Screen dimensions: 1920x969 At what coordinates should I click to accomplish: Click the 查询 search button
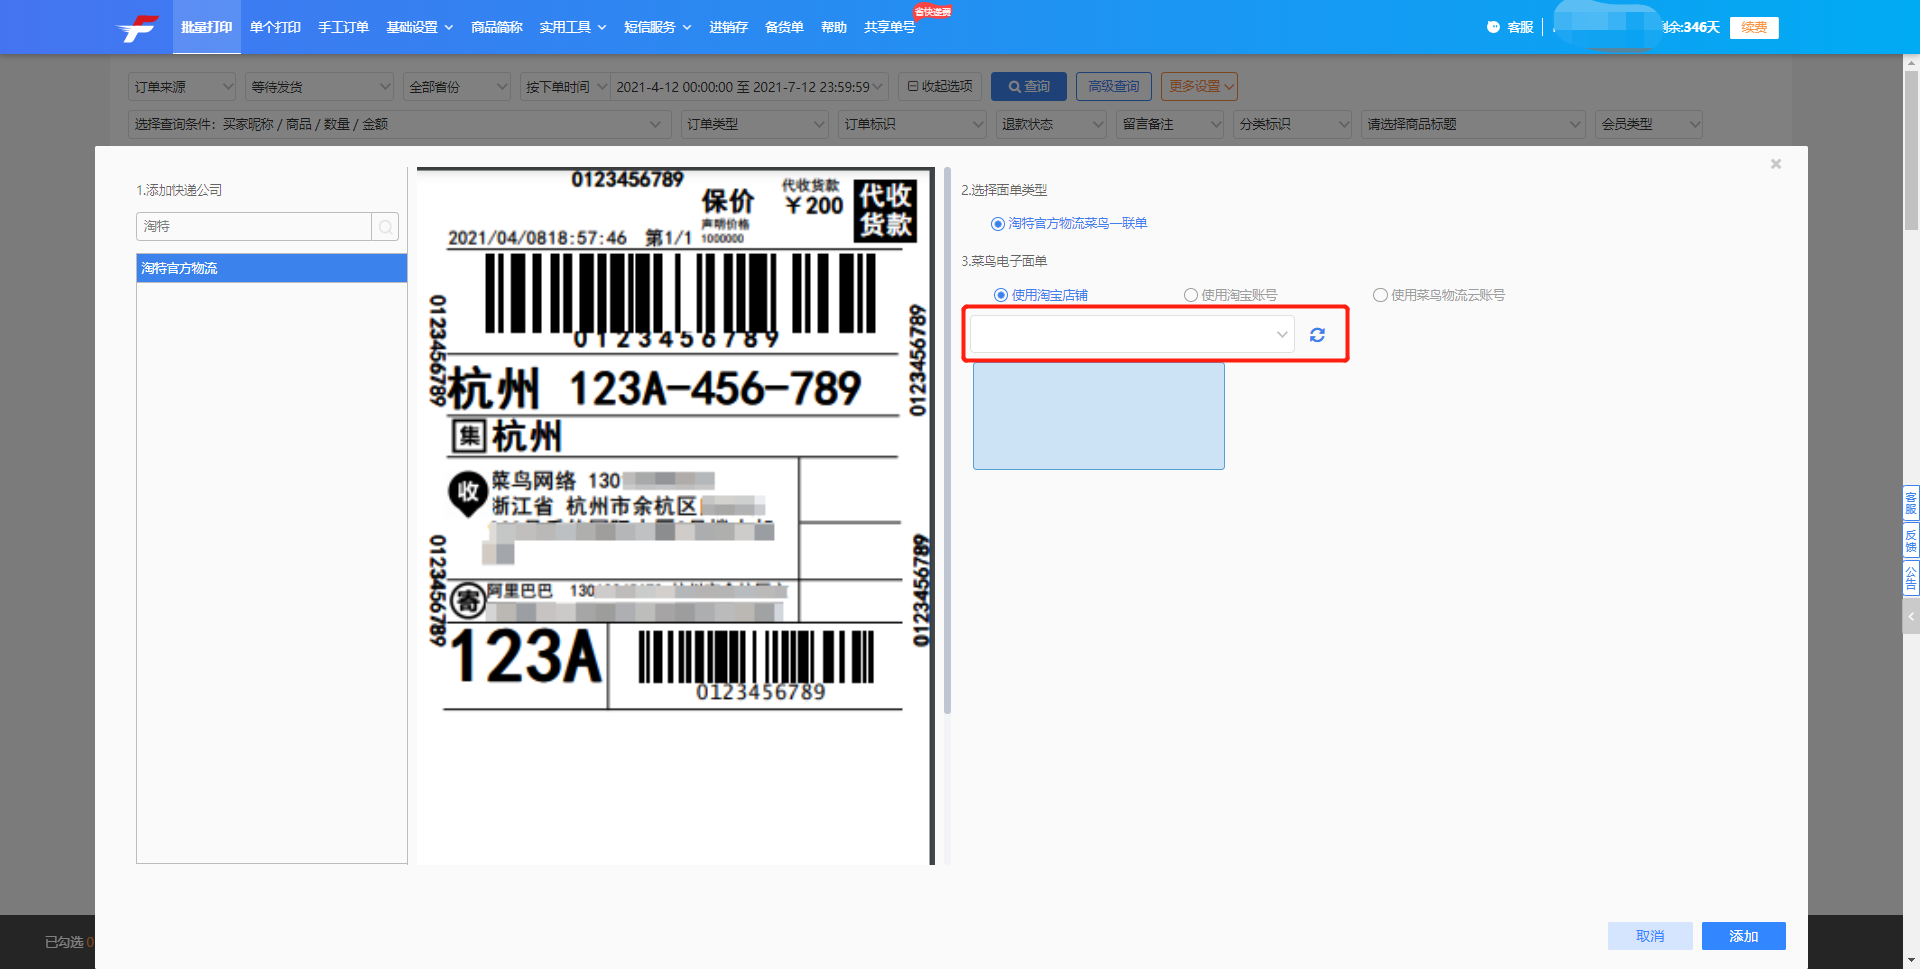(x=1029, y=86)
